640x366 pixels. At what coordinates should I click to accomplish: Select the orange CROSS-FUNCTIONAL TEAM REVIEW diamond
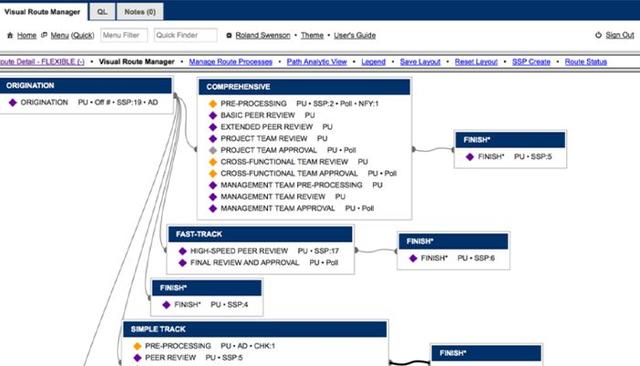[x=213, y=162]
